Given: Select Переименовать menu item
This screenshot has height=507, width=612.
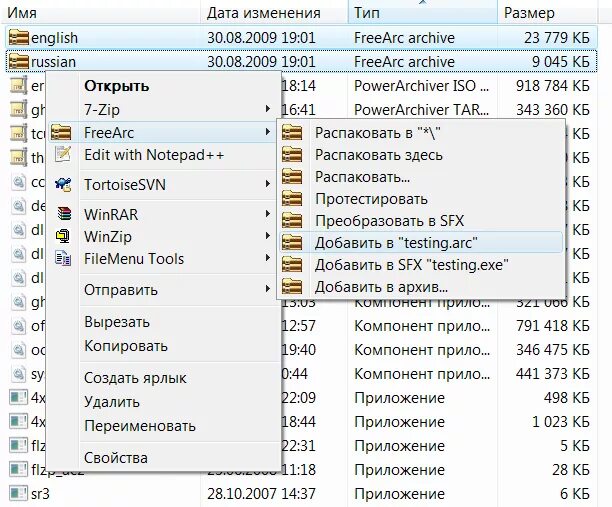Looking at the screenshot, I should [x=163, y=426].
